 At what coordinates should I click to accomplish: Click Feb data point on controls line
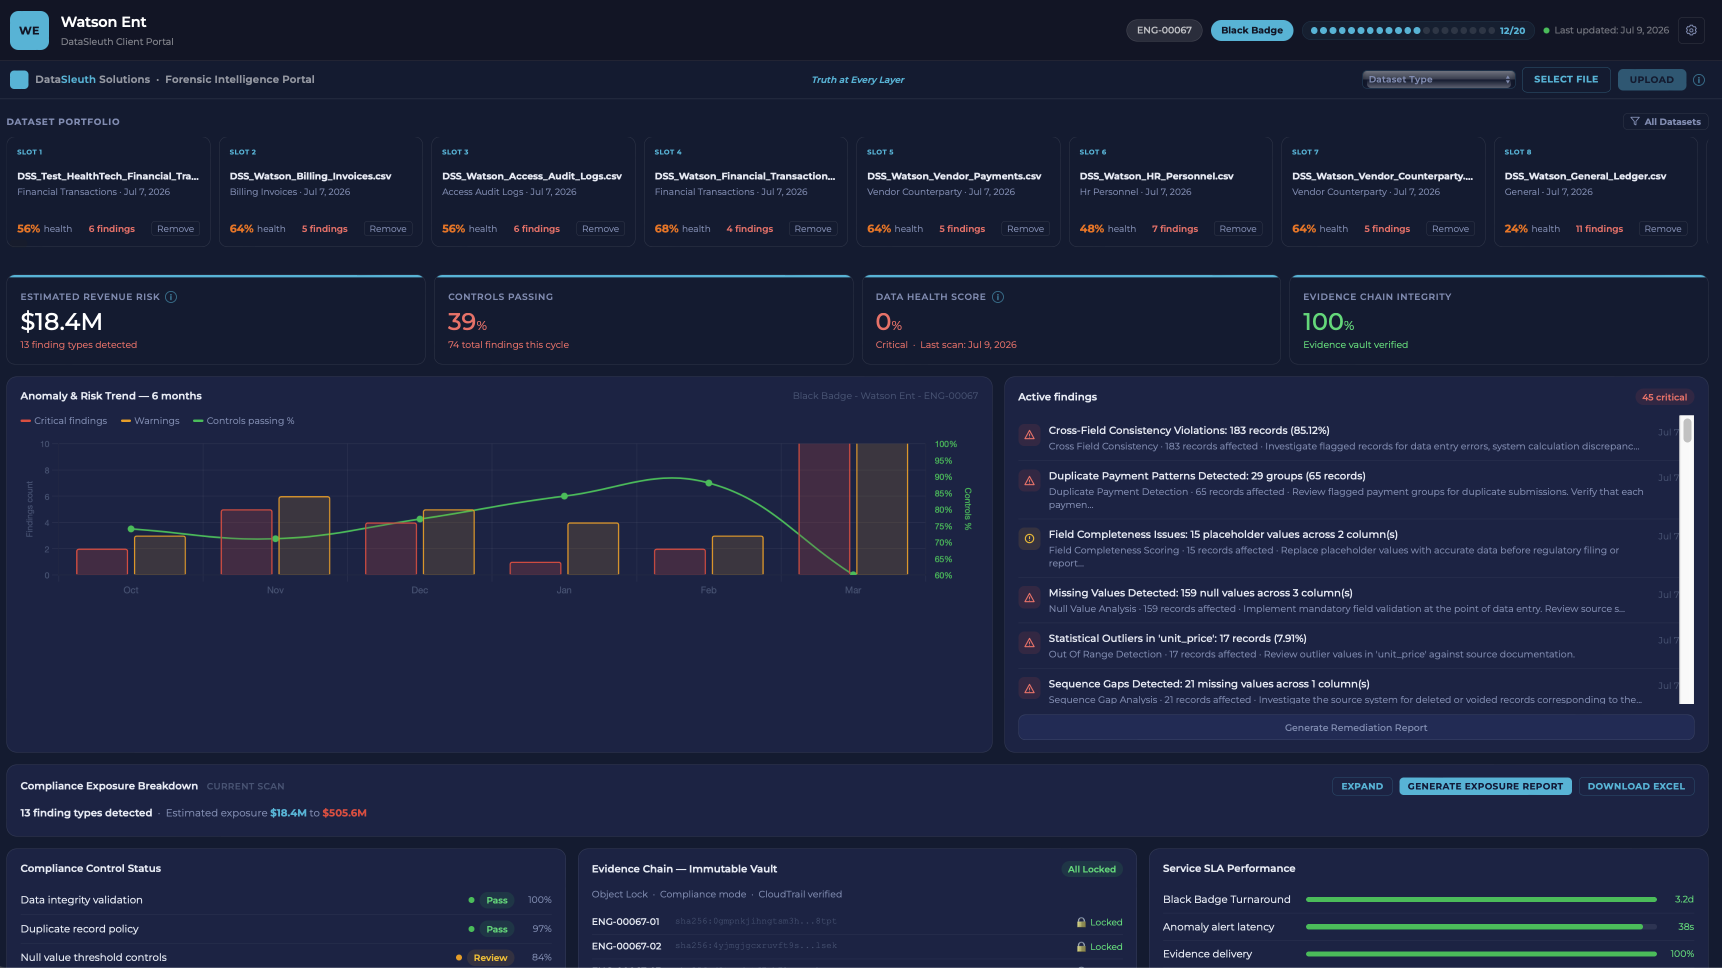pos(709,483)
